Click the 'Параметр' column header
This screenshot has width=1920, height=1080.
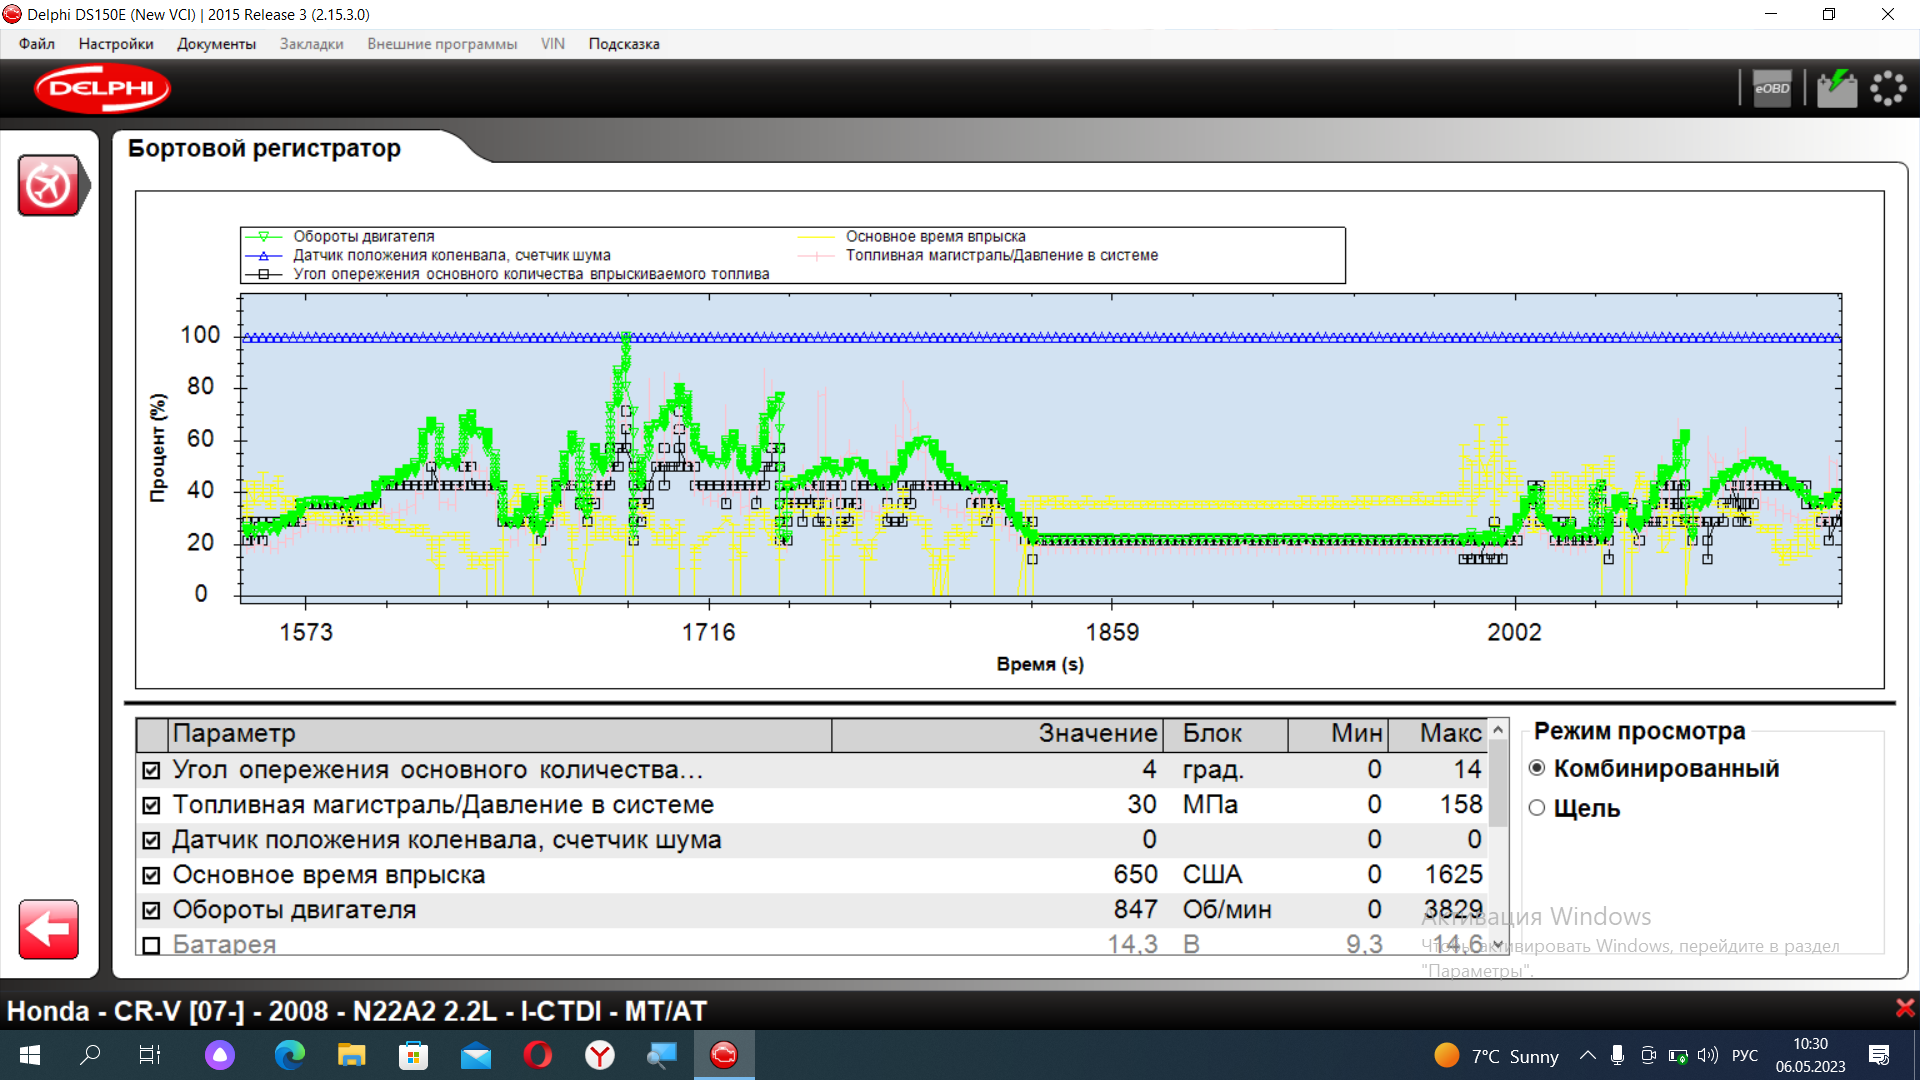pos(500,734)
